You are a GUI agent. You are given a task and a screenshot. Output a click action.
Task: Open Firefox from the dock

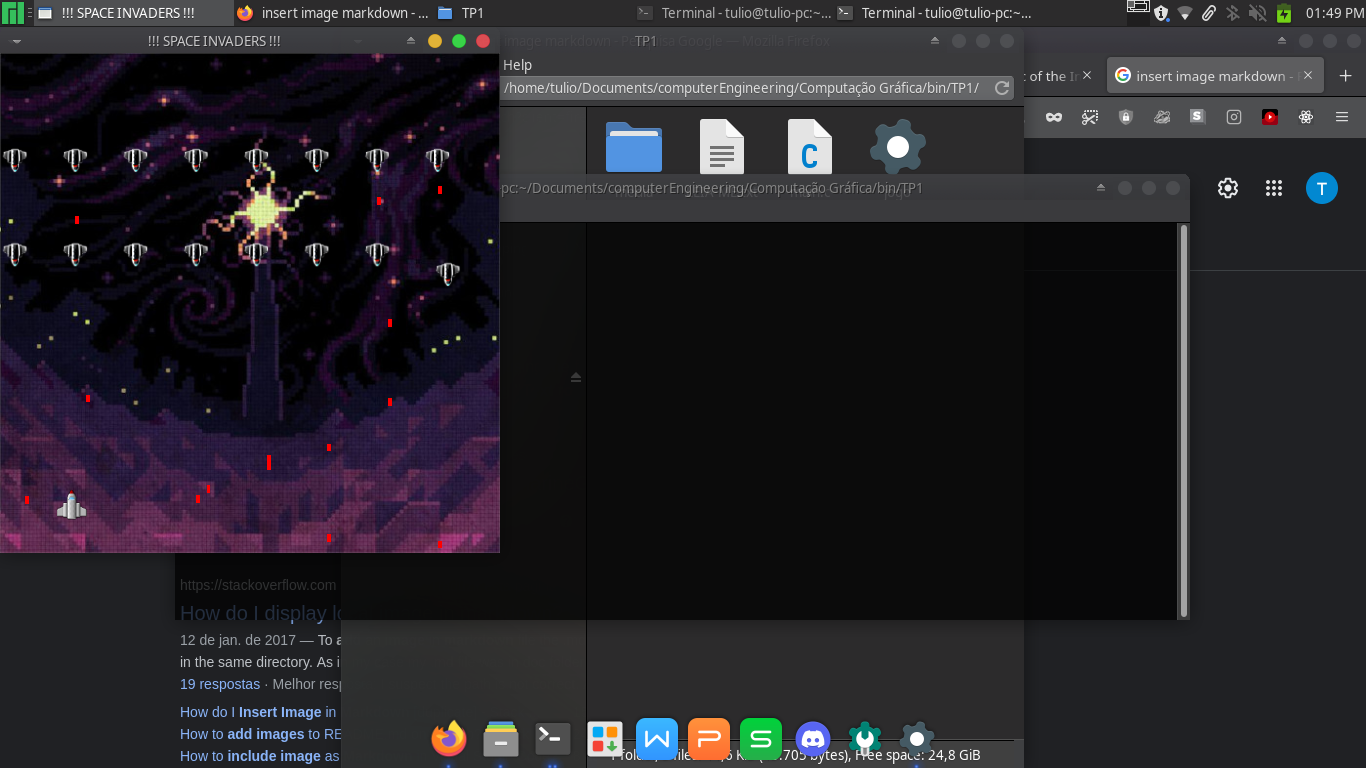449,739
